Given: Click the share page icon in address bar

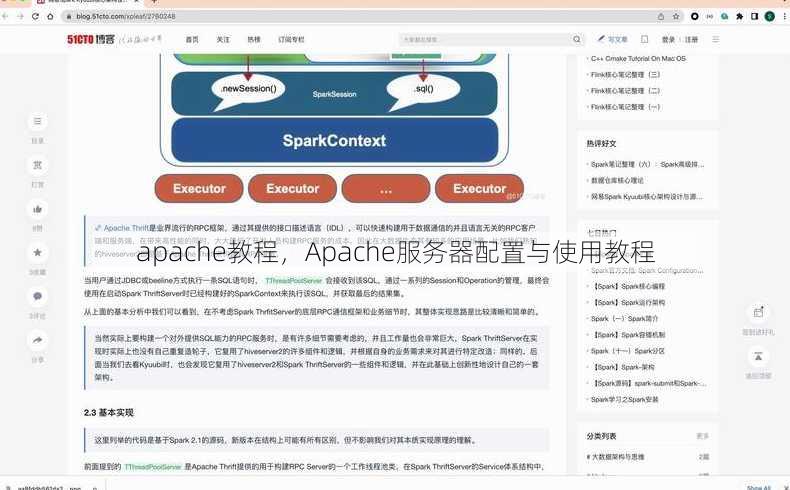Looking at the screenshot, I should point(661,16).
